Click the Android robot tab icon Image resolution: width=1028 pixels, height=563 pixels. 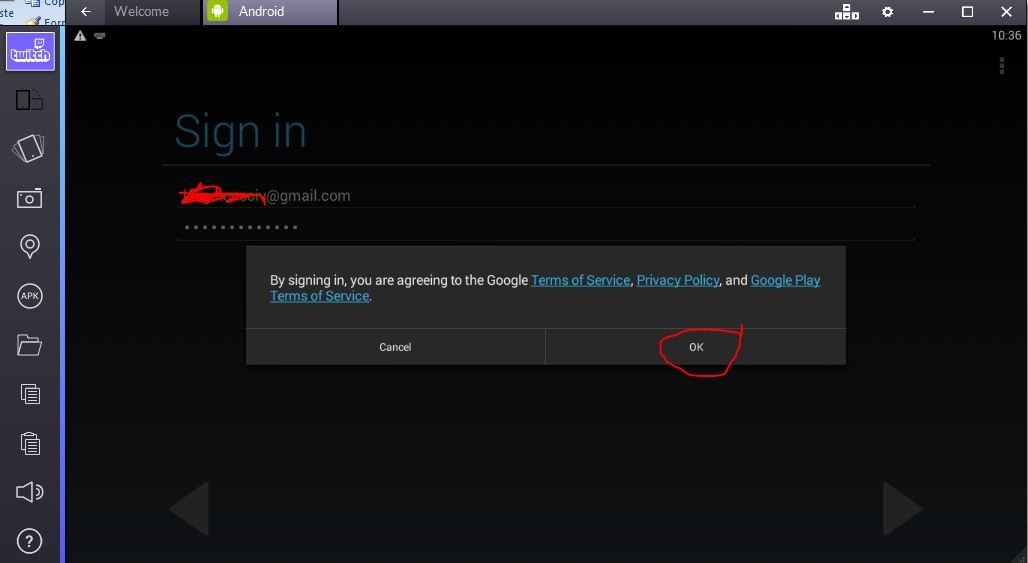click(x=218, y=11)
